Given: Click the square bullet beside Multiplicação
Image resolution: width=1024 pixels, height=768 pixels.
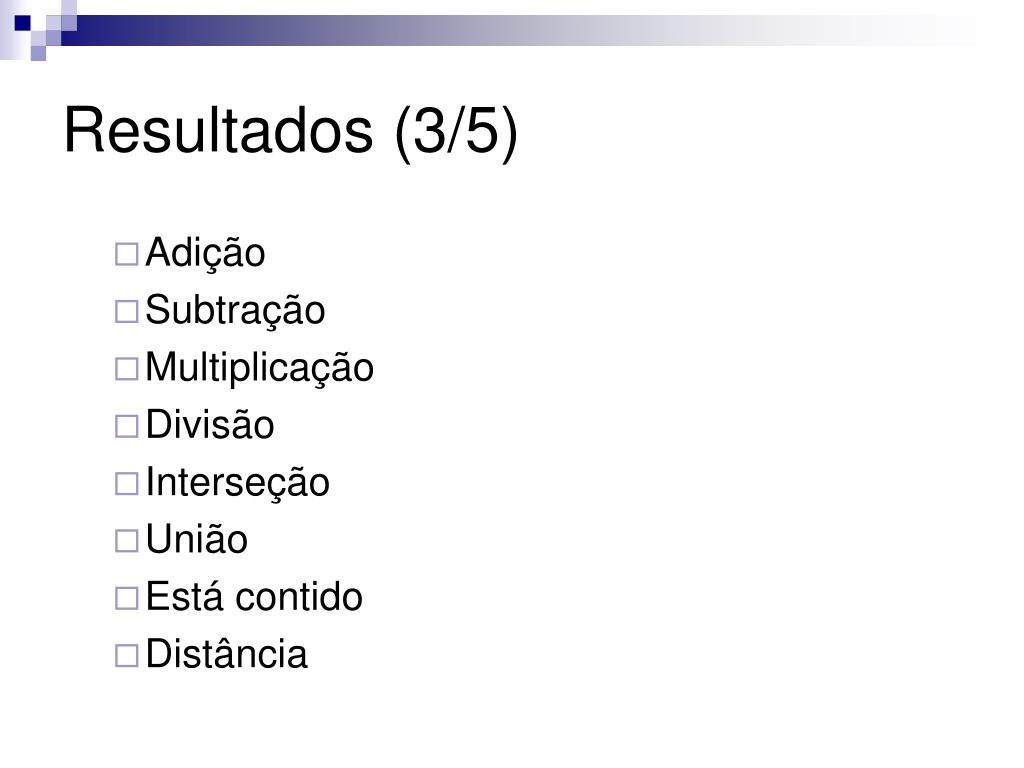Looking at the screenshot, I should [x=127, y=369].
